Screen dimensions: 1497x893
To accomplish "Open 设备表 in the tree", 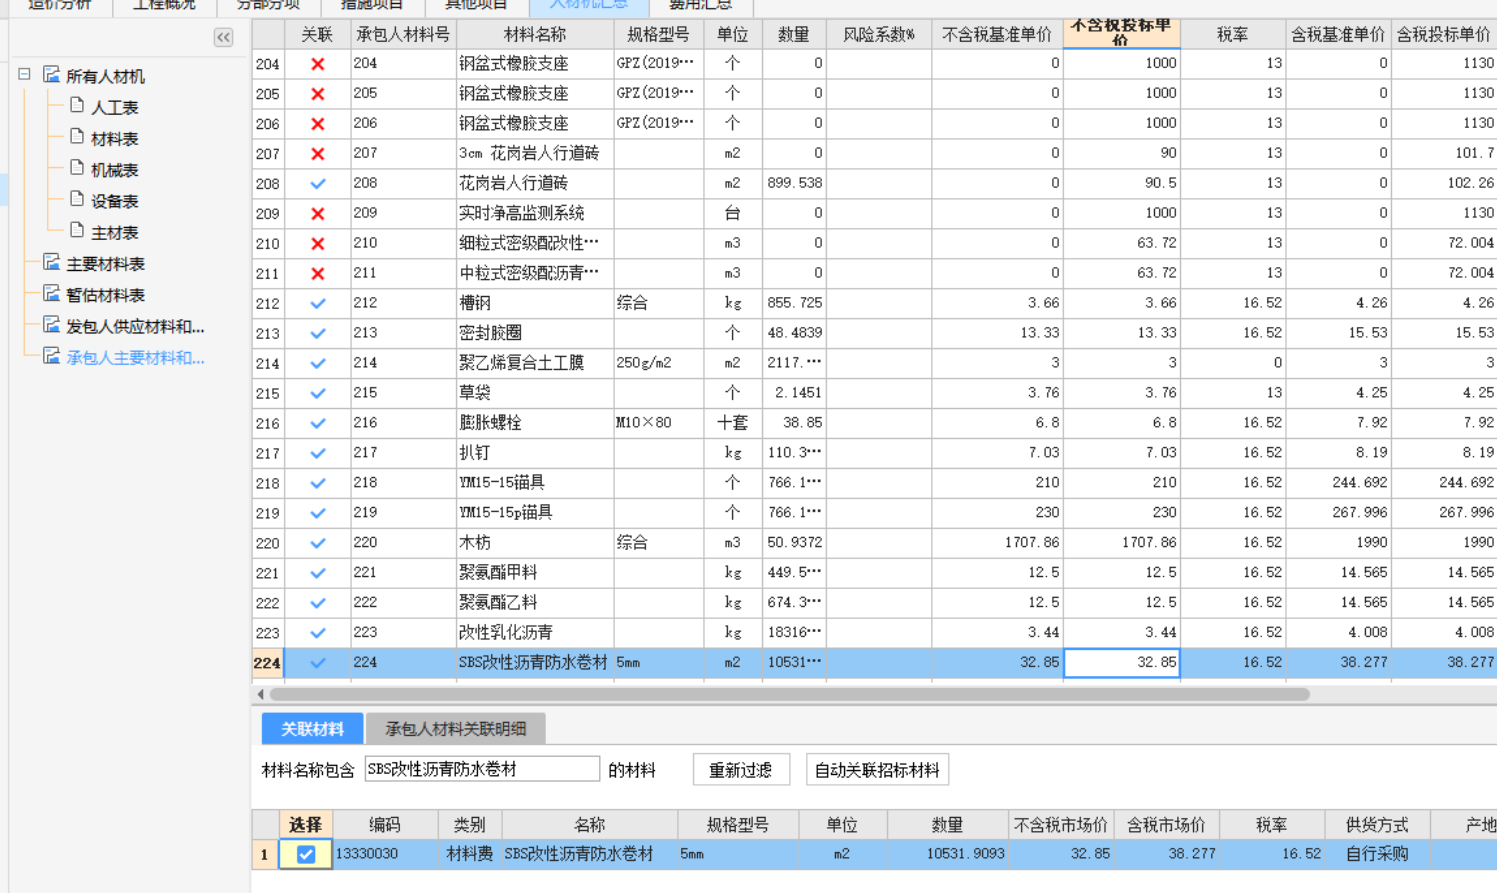I will (114, 201).
